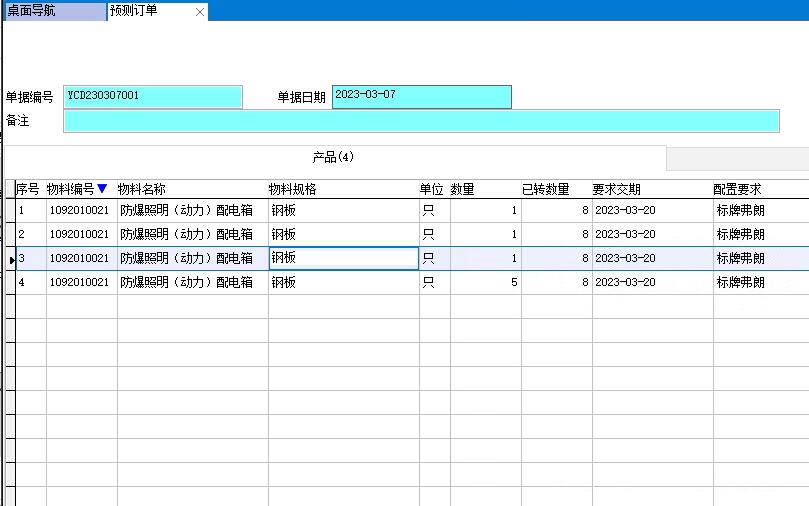Click the active 钢板 cell in row 3
This screenshot has width=809, height=506.
343,258
